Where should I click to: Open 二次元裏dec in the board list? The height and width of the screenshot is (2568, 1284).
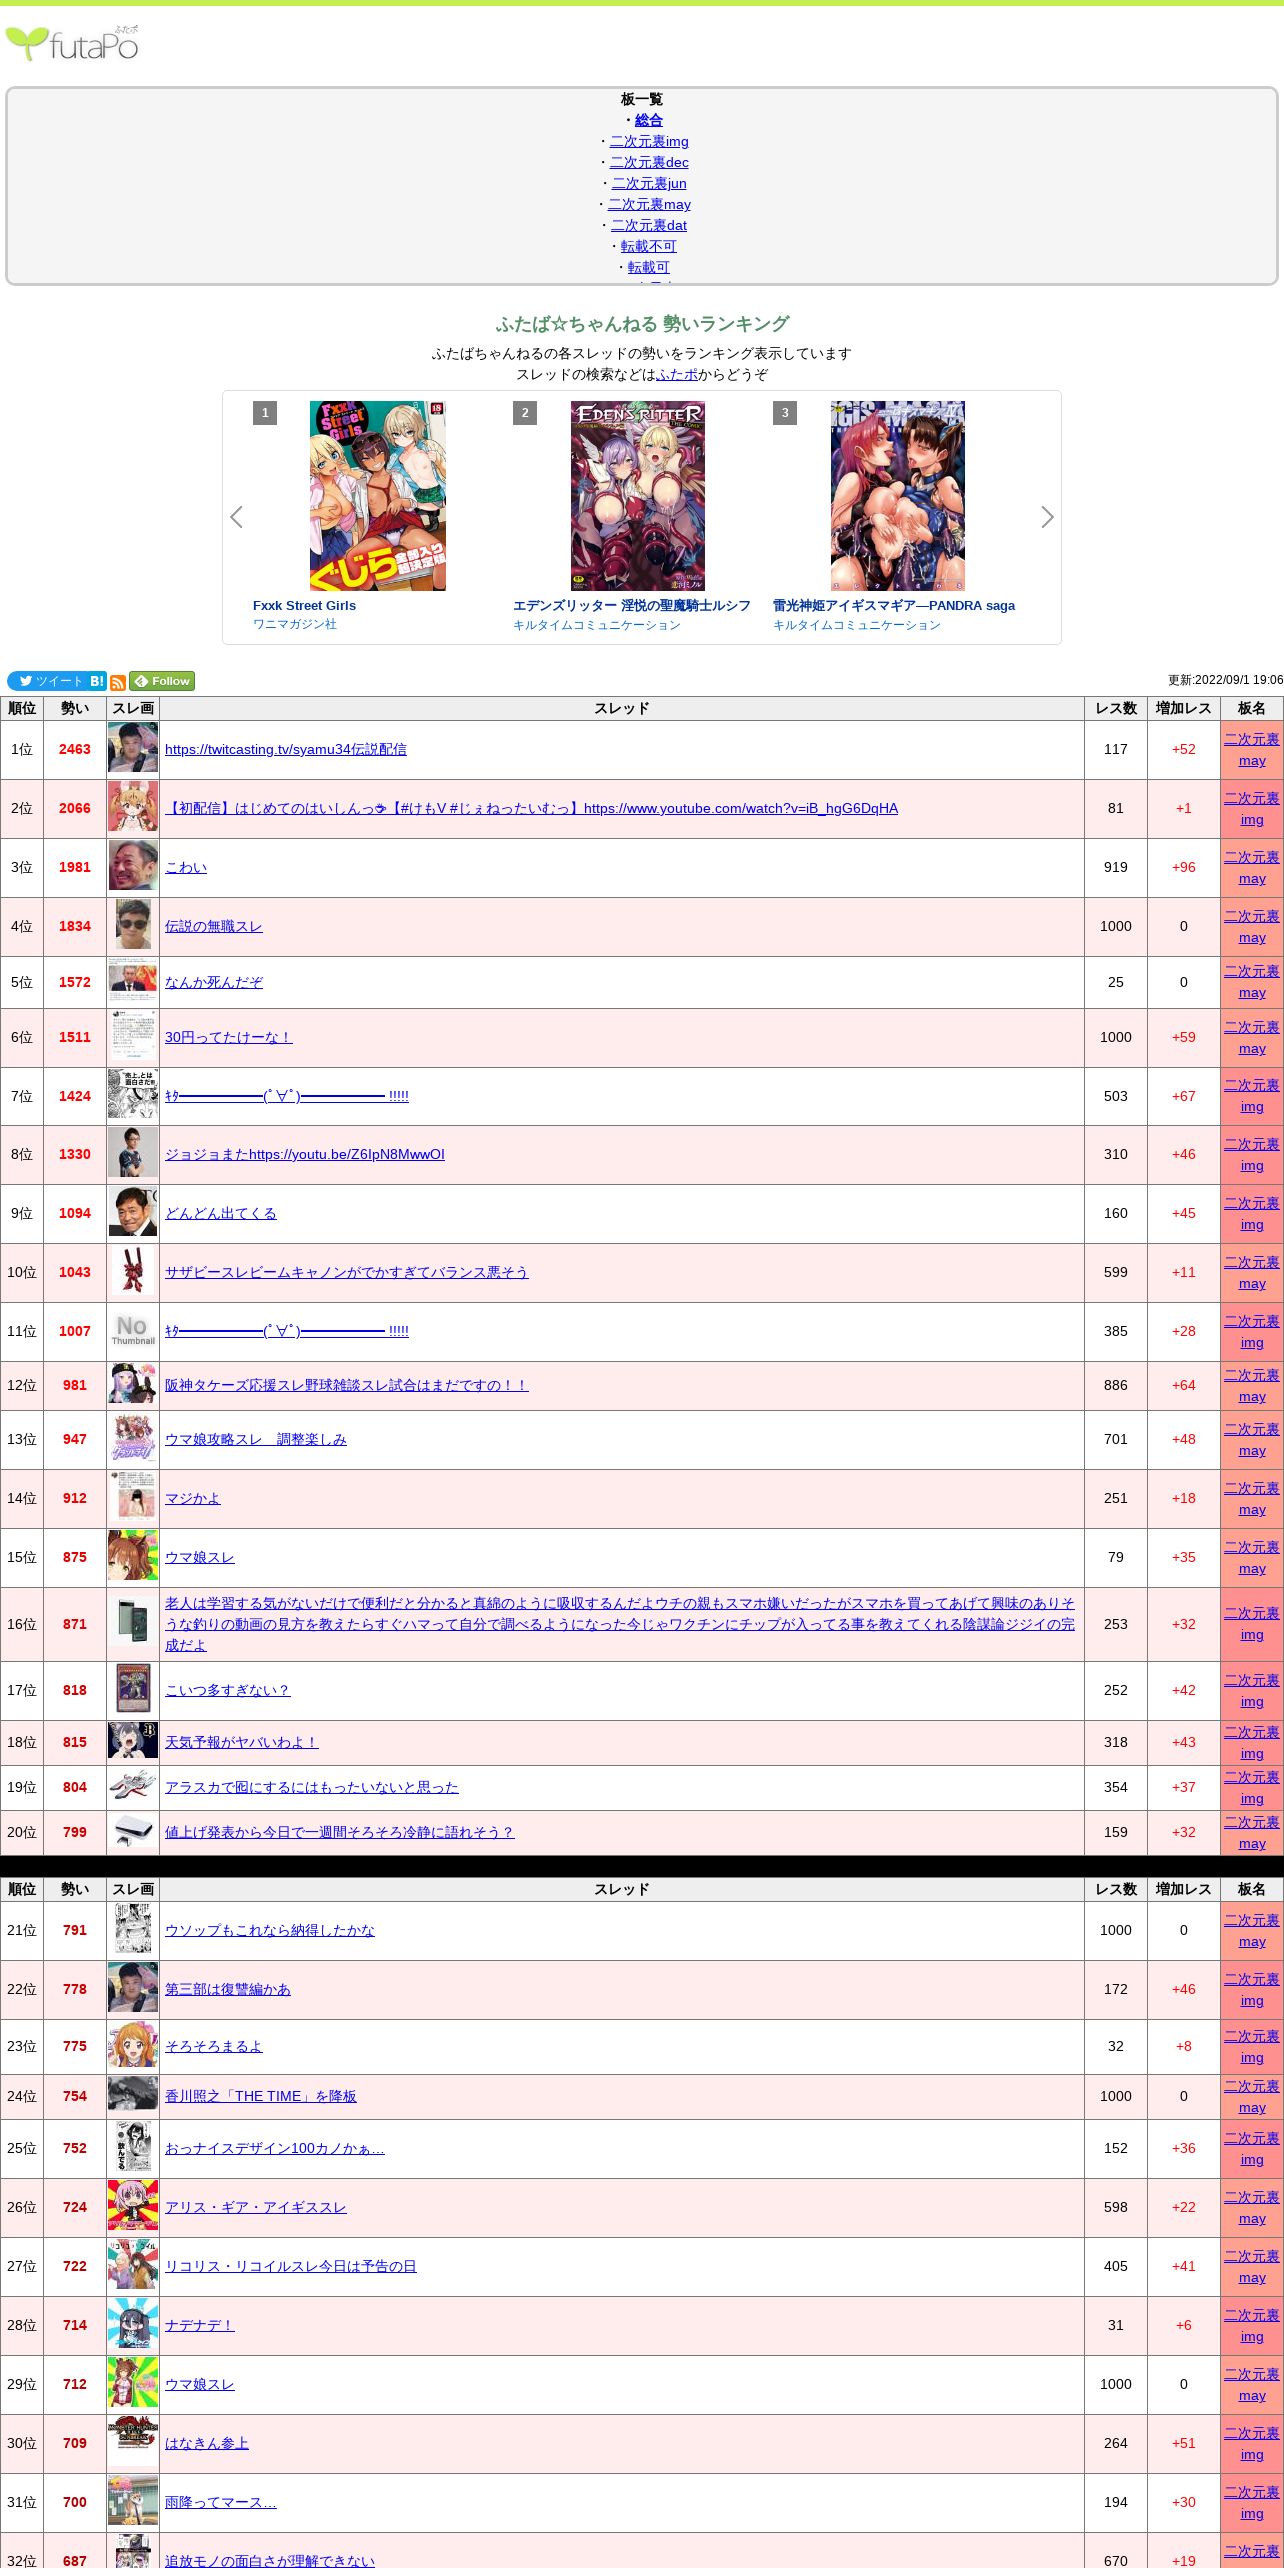649,162
